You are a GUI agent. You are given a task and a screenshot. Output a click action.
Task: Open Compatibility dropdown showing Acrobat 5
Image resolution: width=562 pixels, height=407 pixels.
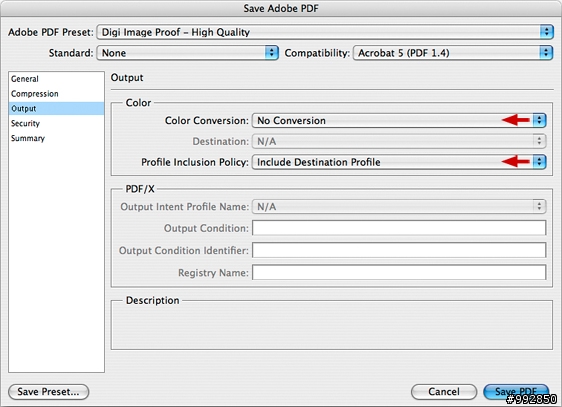(x=453, y=53)
